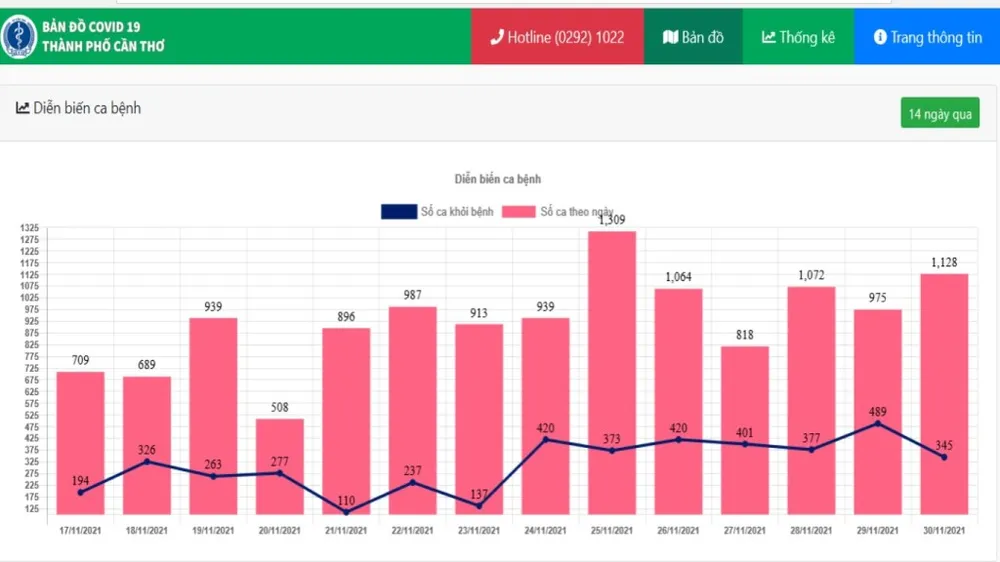
Task: Click the line chart icon beside Diễn biến ca bệnh
Action: pyautogui.click(x=23, y=108)
